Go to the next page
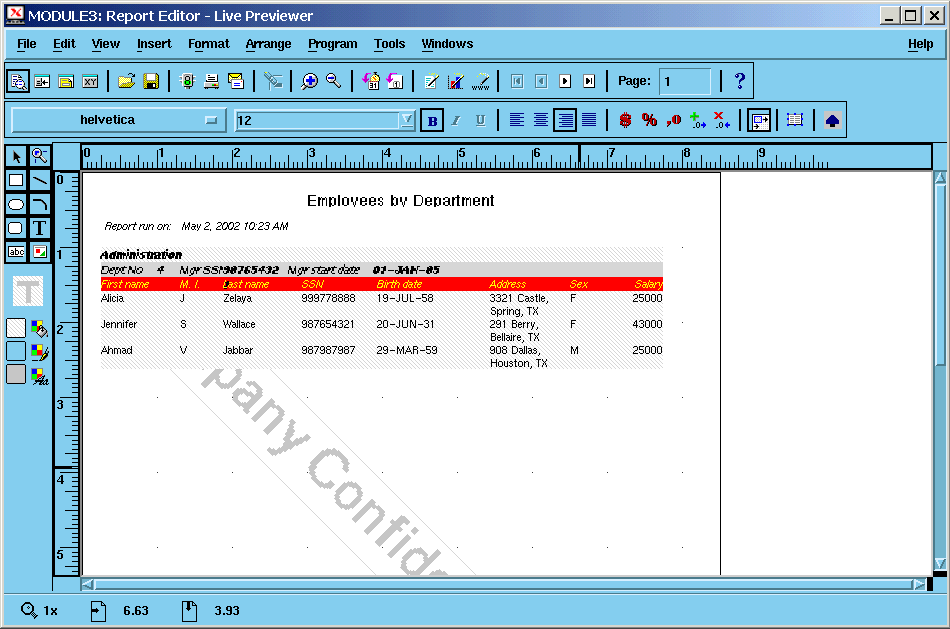 point(565,81)
